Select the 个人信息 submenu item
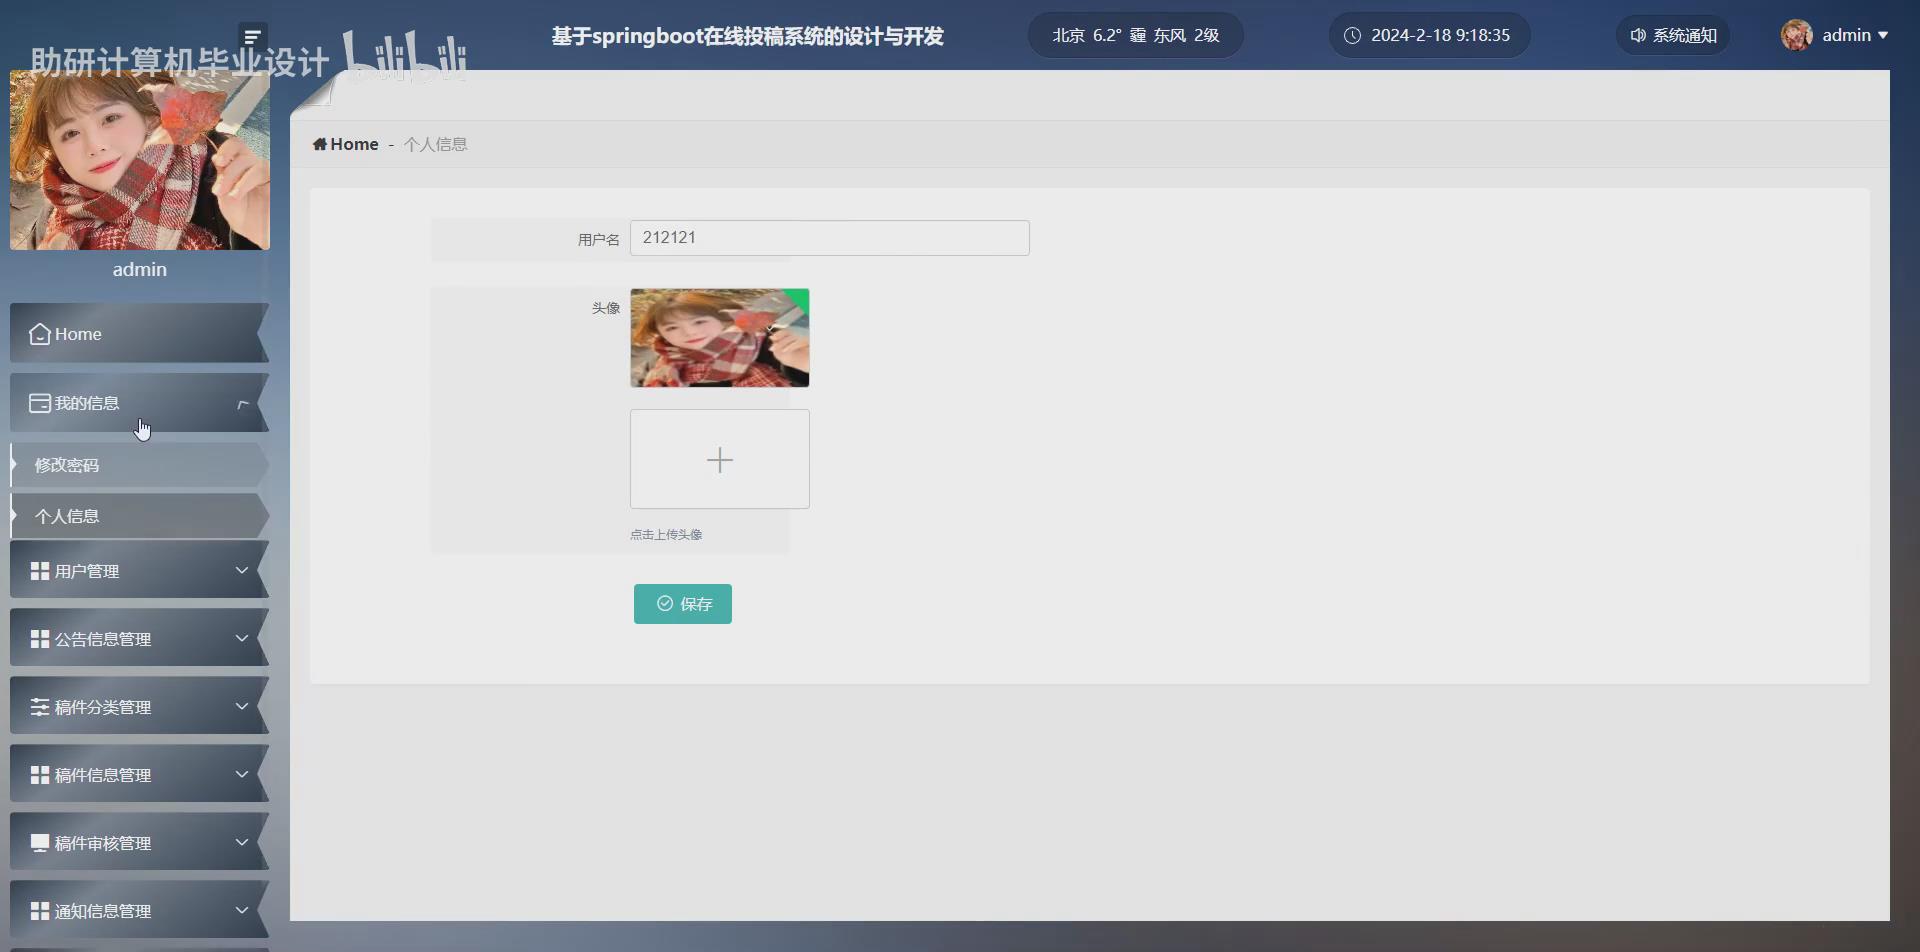The height and width of the screenshot is (952, 1920). [66, 515]
